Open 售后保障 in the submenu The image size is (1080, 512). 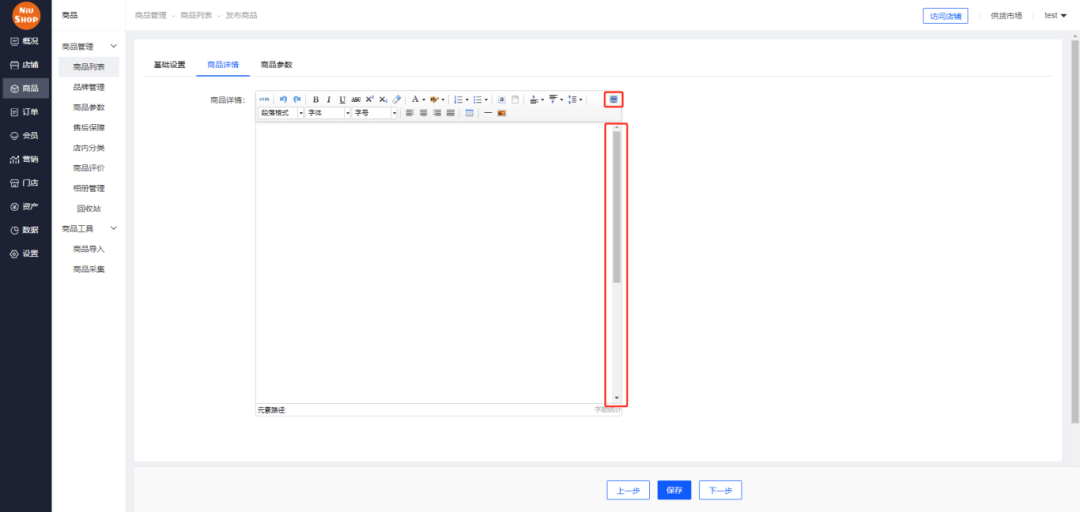pos(89,127)
